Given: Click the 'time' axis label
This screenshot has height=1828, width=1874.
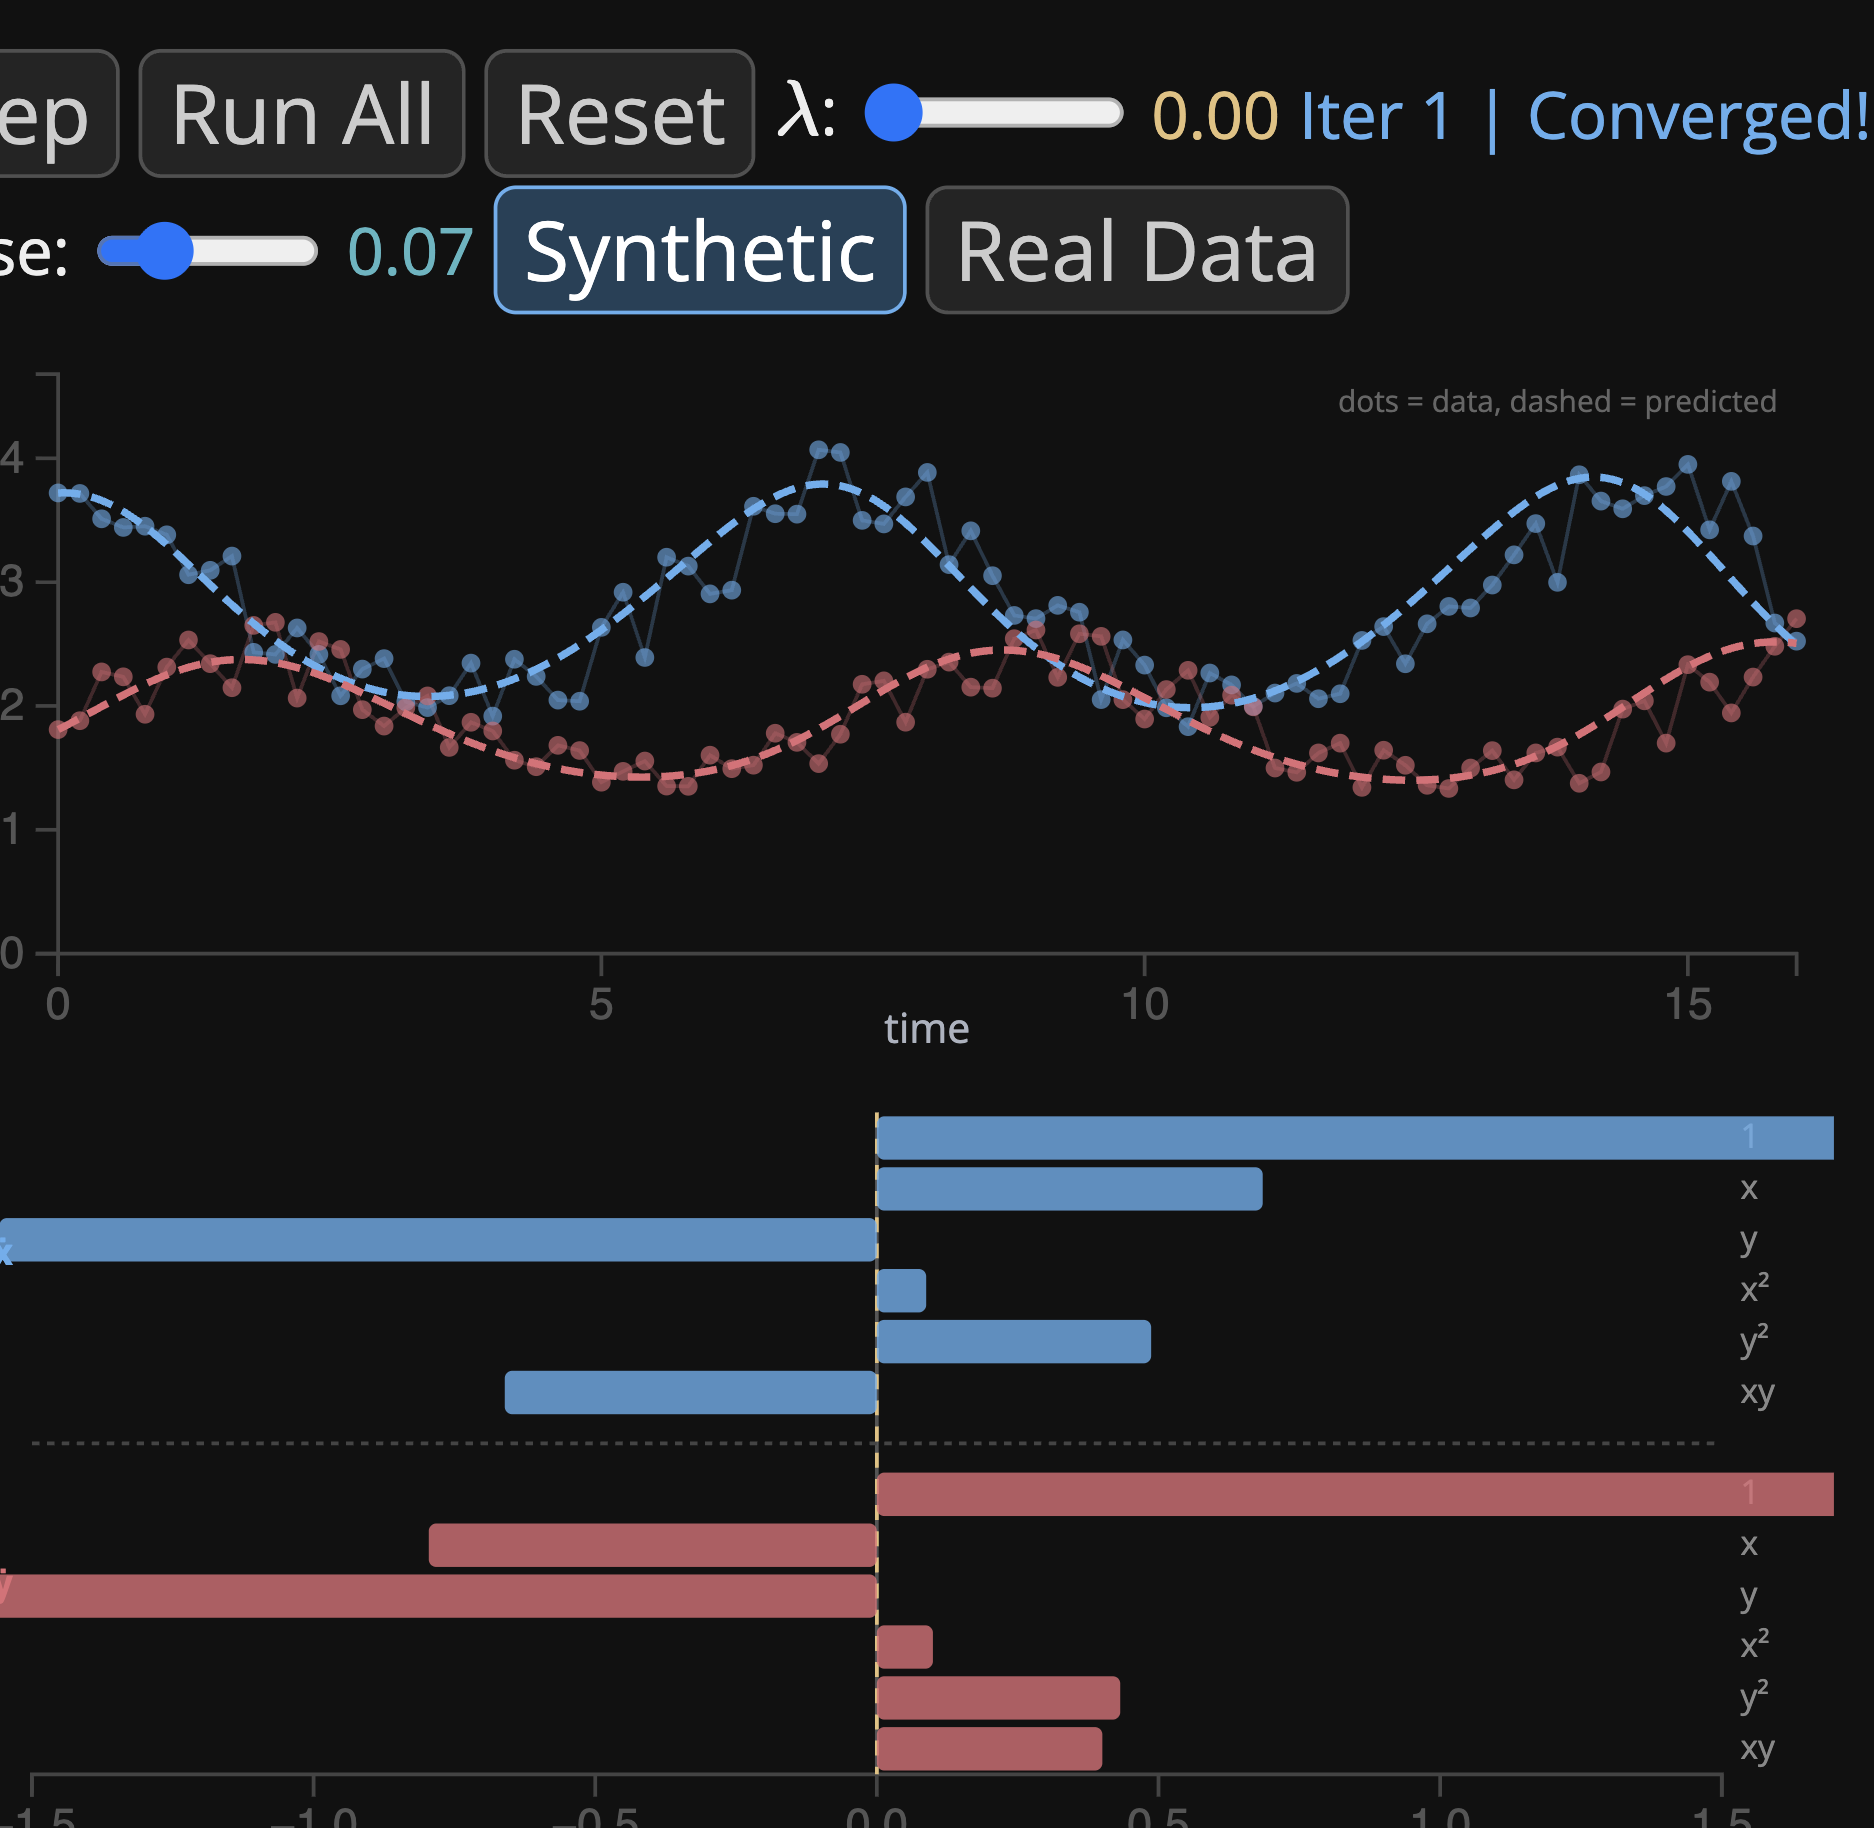Looking at the screenshot, I should pyautogui.click(x=926, y=1029).
